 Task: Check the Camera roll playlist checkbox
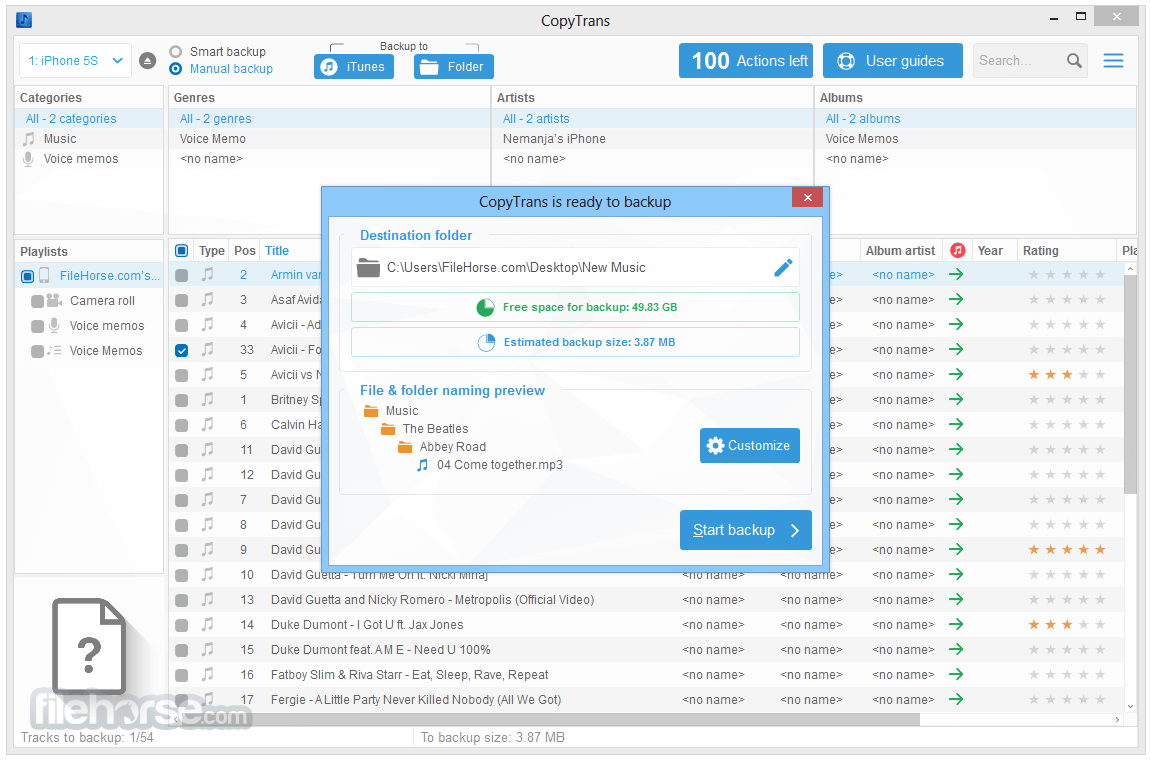pos(37,301)
